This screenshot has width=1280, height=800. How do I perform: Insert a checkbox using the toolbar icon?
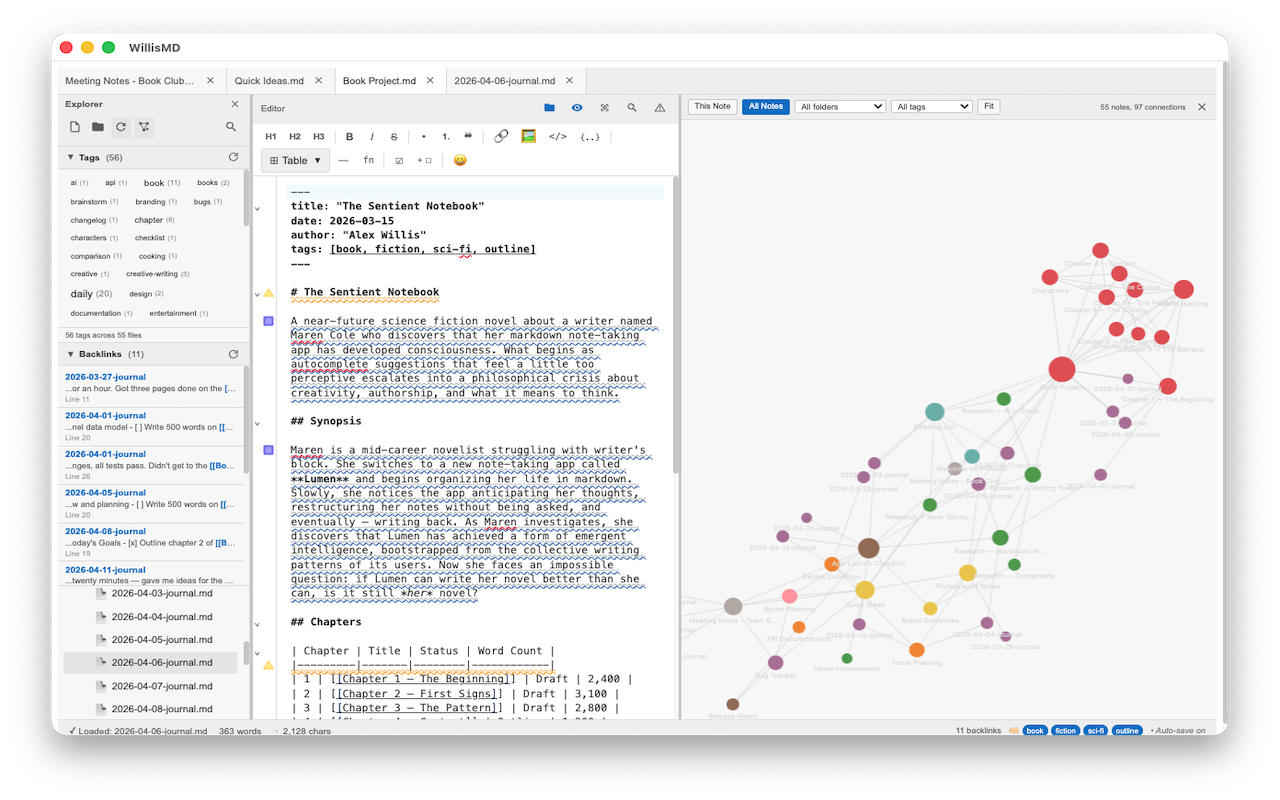pyautogui.click(x=399, y=160)
